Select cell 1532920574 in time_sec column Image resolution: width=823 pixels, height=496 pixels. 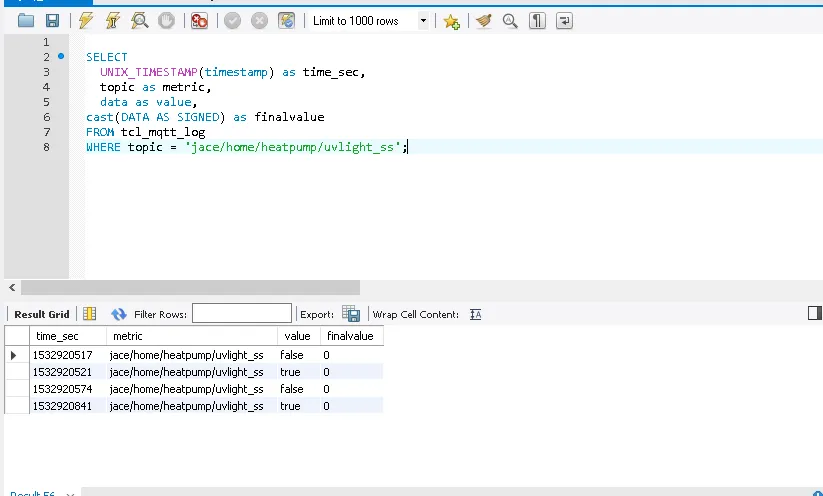point(68,389)
